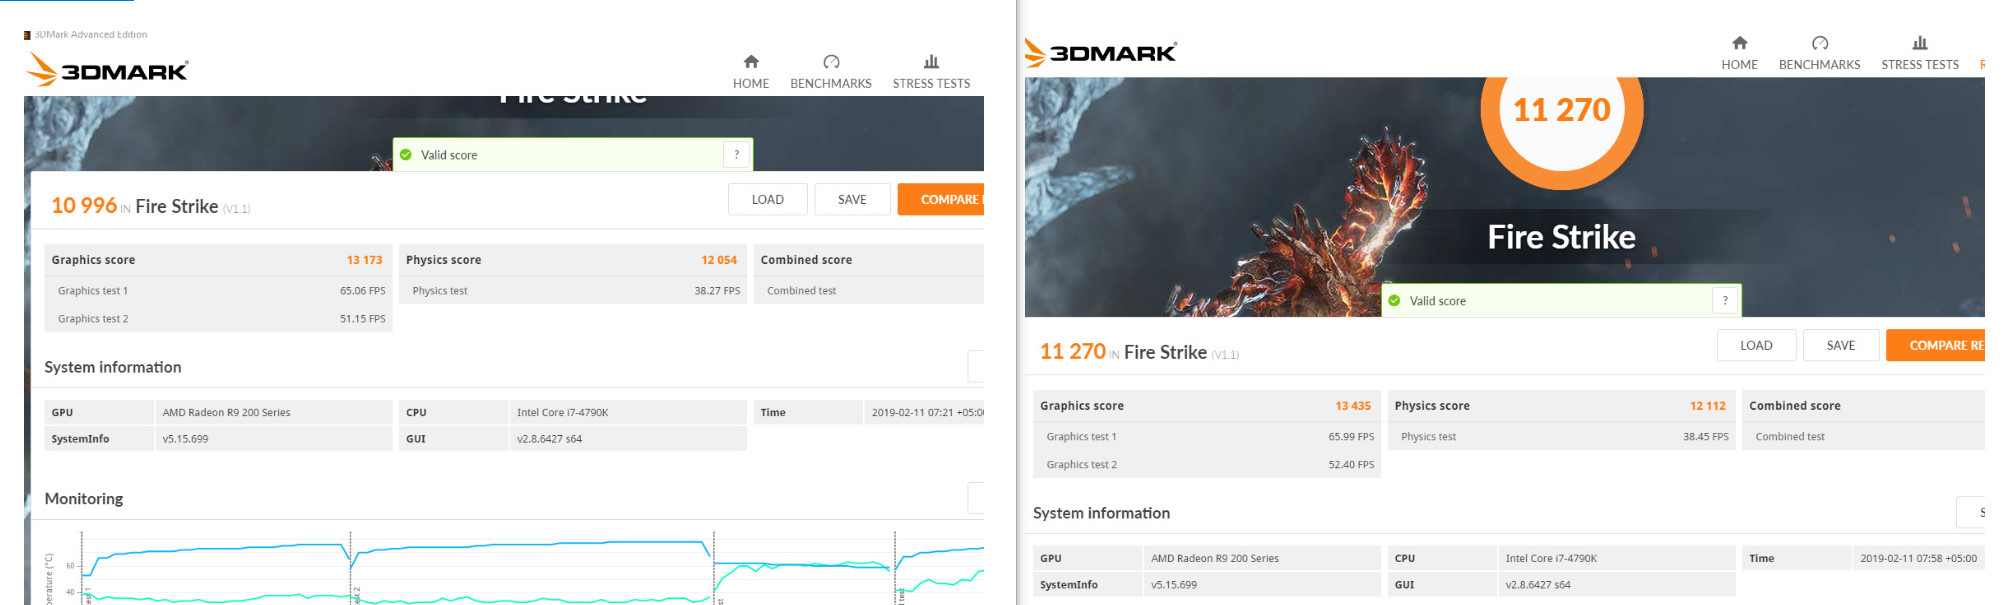Click the LOAD button in right window
The height and width of the screenshot is (605, 2005).
(x=1756, y=346)
